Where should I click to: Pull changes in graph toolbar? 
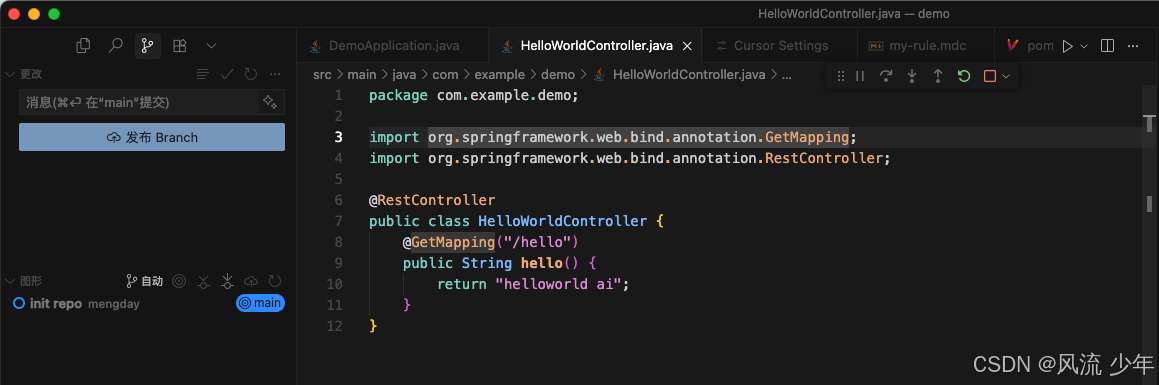228,281
